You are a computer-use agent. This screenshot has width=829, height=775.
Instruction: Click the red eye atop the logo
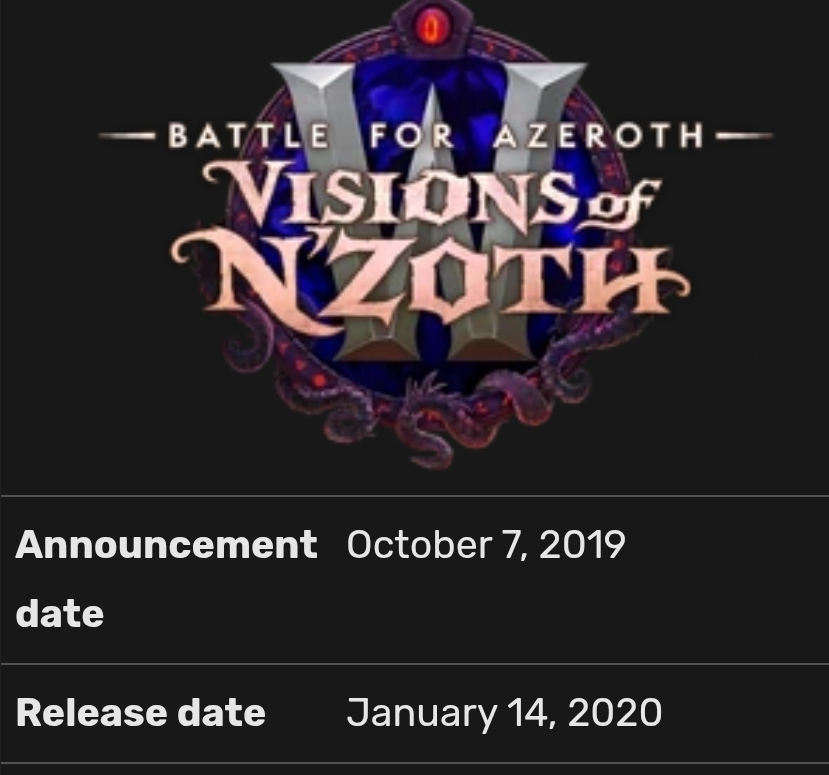pos(432,28)
